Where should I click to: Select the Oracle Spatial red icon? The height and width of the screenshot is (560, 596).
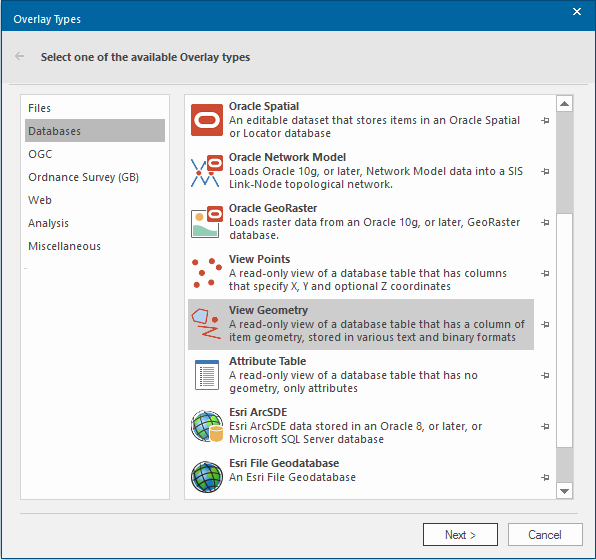tap(206, 120)
